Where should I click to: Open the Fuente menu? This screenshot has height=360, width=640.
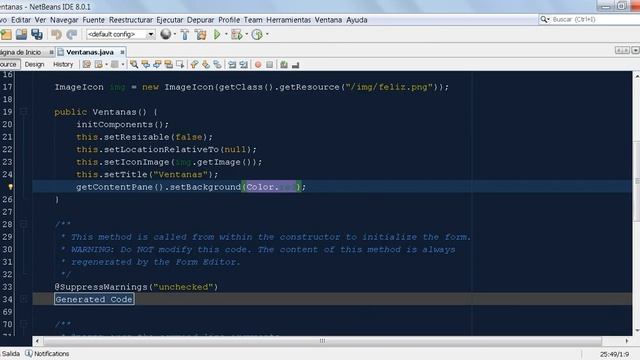pos(93,20)
